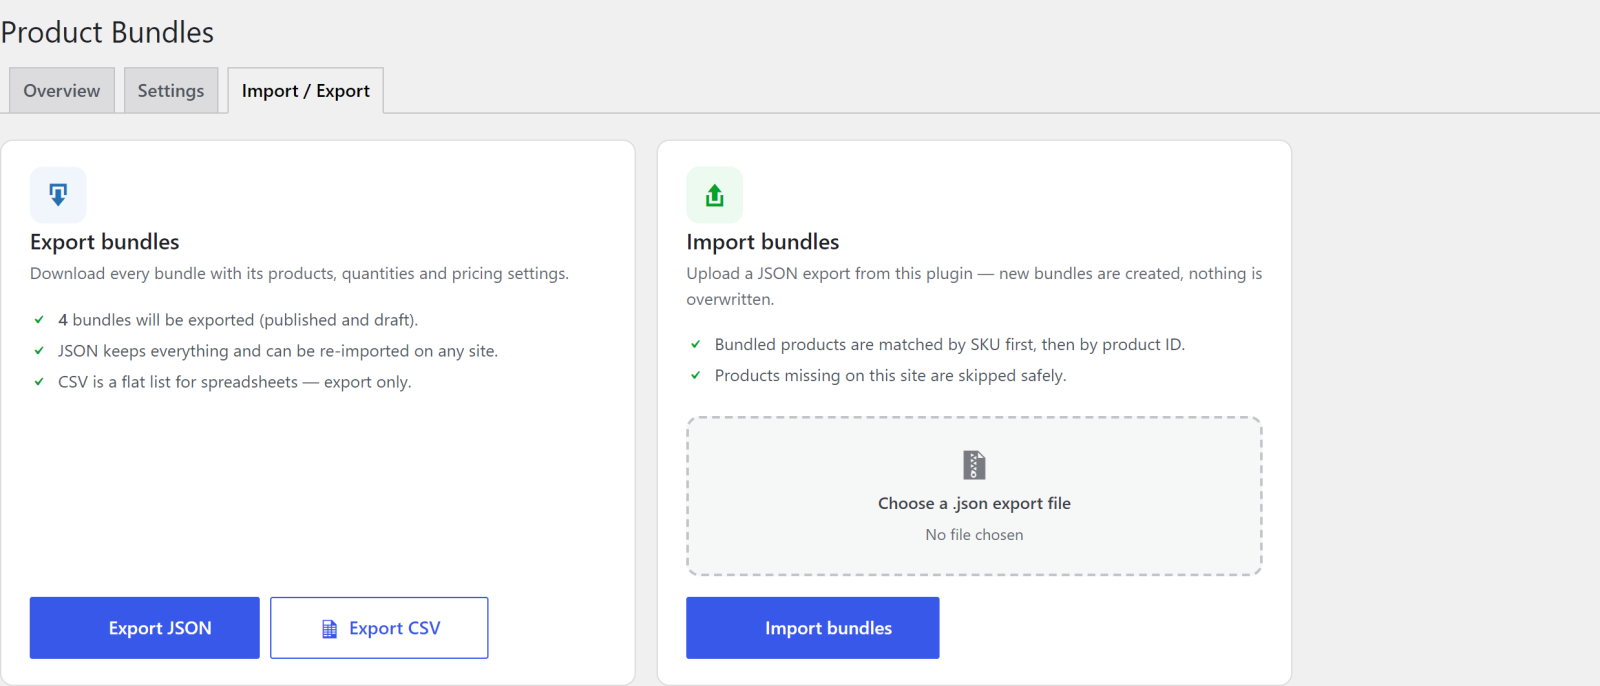Image resolution: width=1600 pixels, height=686 pixels.
Task: Click 'CSV is a flat list' item
Action: pyautogui.click(x=235, y=382)
